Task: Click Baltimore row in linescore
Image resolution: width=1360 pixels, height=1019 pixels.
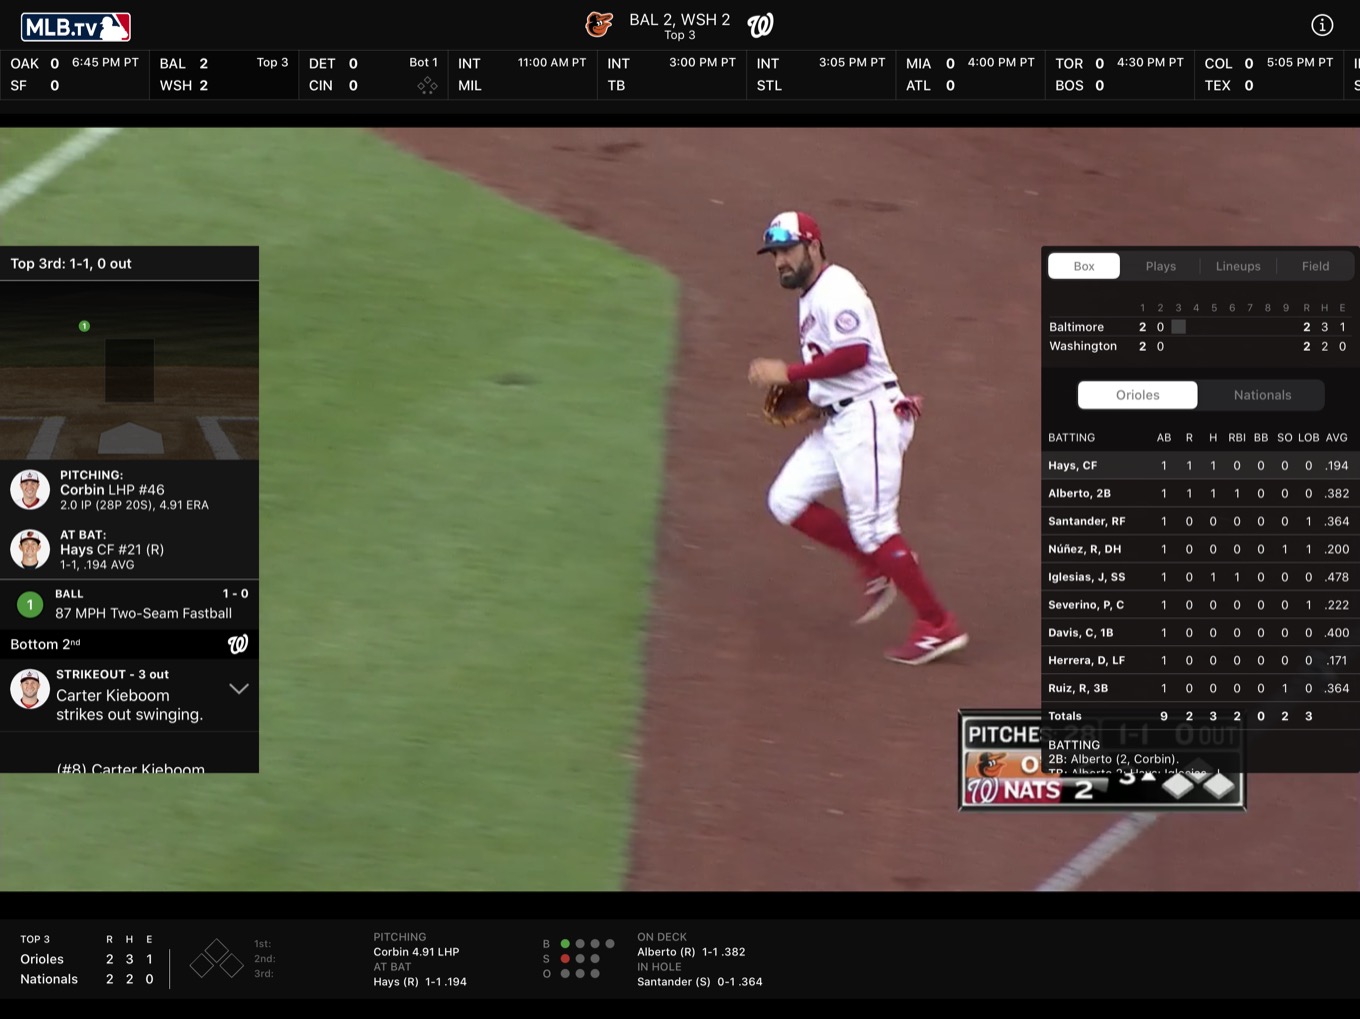Action: point(1199,327)
